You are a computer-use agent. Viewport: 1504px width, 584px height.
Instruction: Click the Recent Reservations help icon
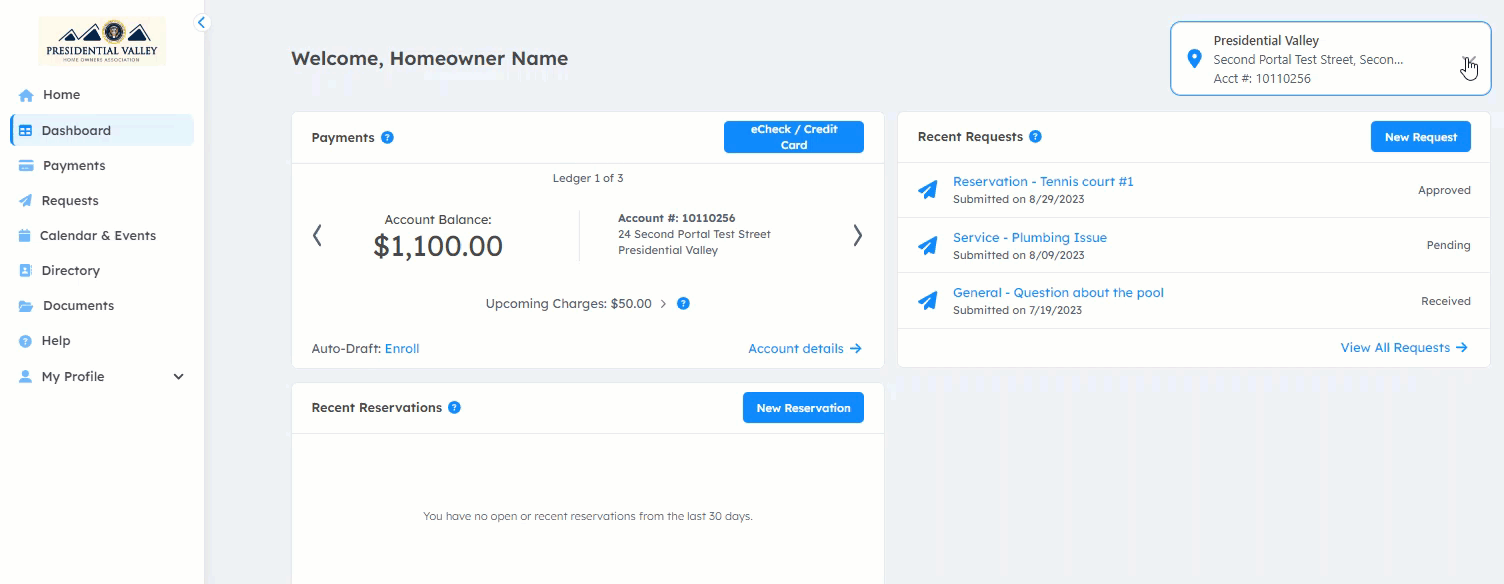click(454, 407)
